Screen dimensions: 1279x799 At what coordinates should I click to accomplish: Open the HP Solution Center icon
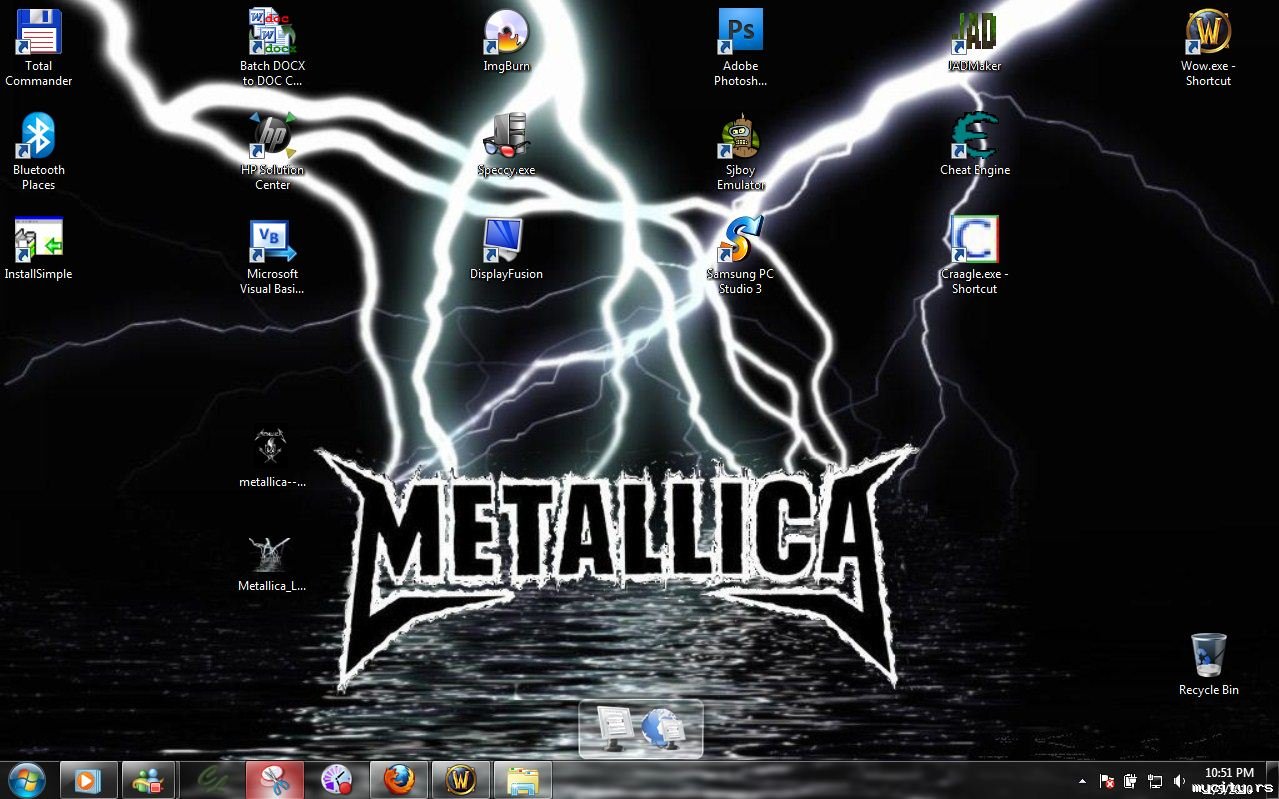click(272, 152)
